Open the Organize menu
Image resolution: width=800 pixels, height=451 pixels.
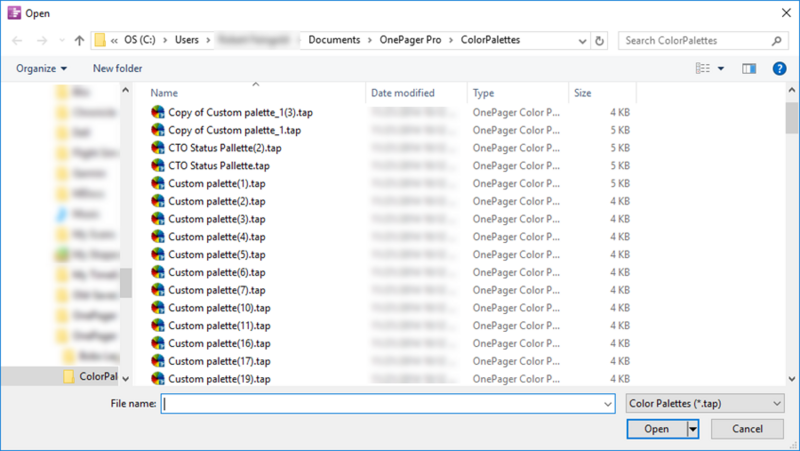pyautogui.click(x=41, y=68)
